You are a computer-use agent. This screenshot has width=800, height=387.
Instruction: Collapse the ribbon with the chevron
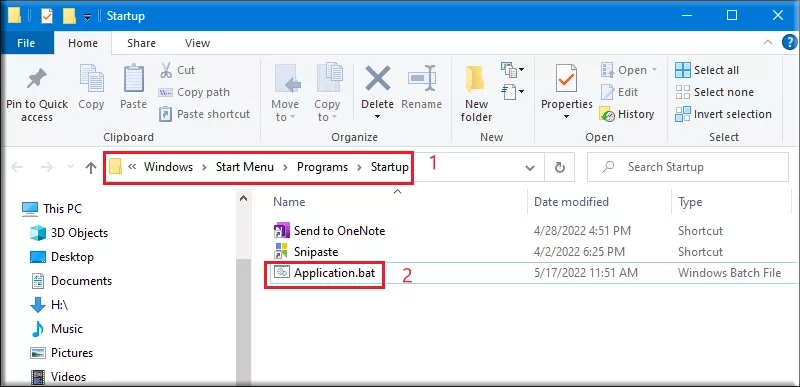[767, 43]
